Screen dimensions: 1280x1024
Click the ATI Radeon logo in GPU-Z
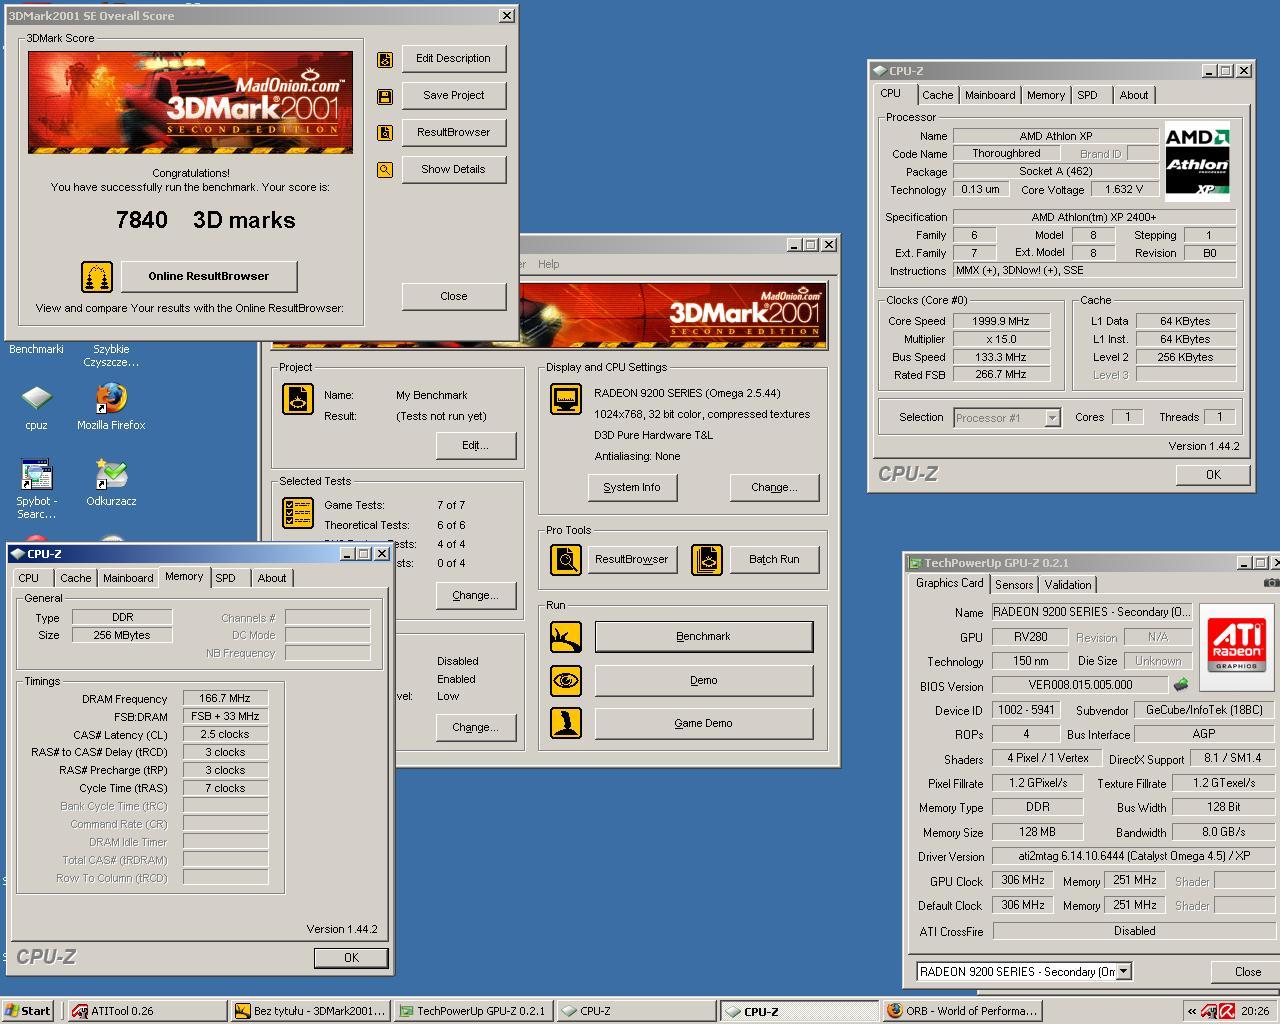[x=1237, y=646]
